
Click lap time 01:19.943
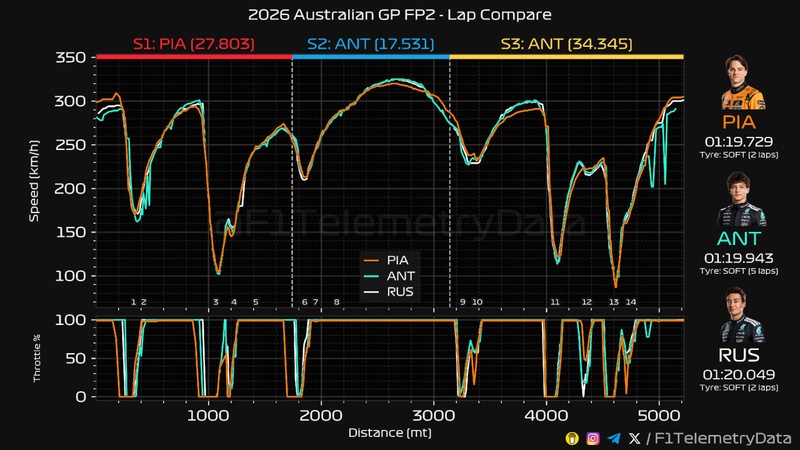click(x=739, y=258)
